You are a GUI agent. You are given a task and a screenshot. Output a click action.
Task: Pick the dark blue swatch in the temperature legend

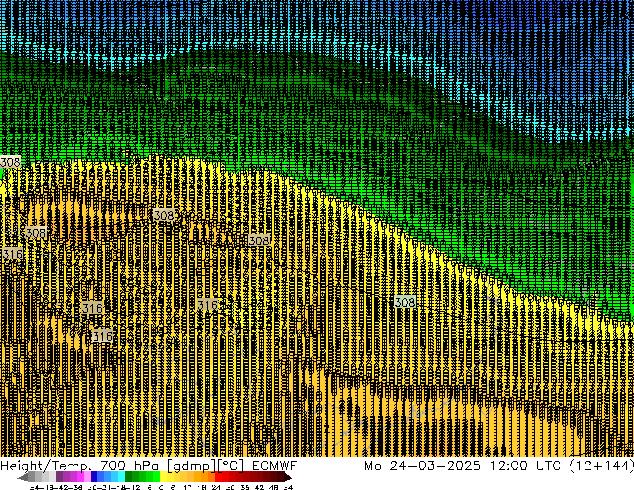[94, 477]
